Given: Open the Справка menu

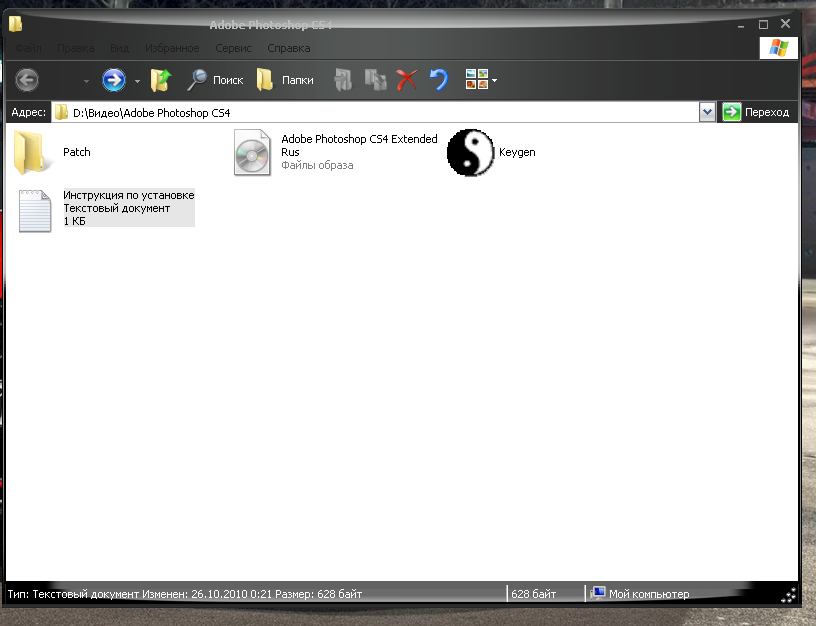Looking at the screenshot, I should click(x=289, y=48).
